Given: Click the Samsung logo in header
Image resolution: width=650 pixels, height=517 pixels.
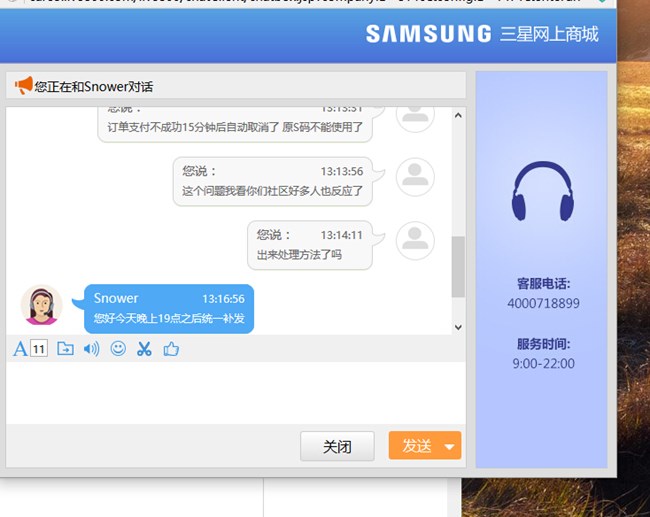Looking at the screenshot, I should [428, 34].
